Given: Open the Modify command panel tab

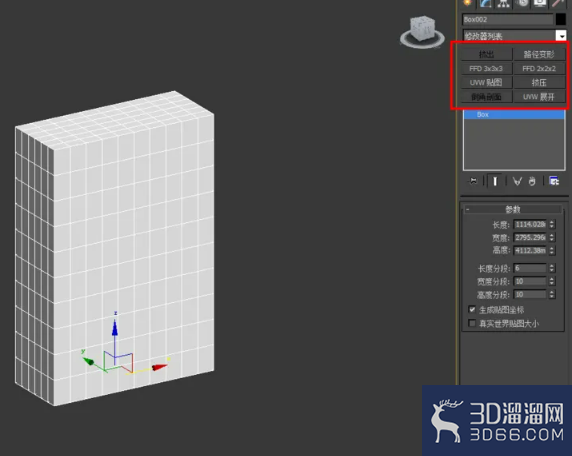Looking at the screenshot, I should (485, 3).
